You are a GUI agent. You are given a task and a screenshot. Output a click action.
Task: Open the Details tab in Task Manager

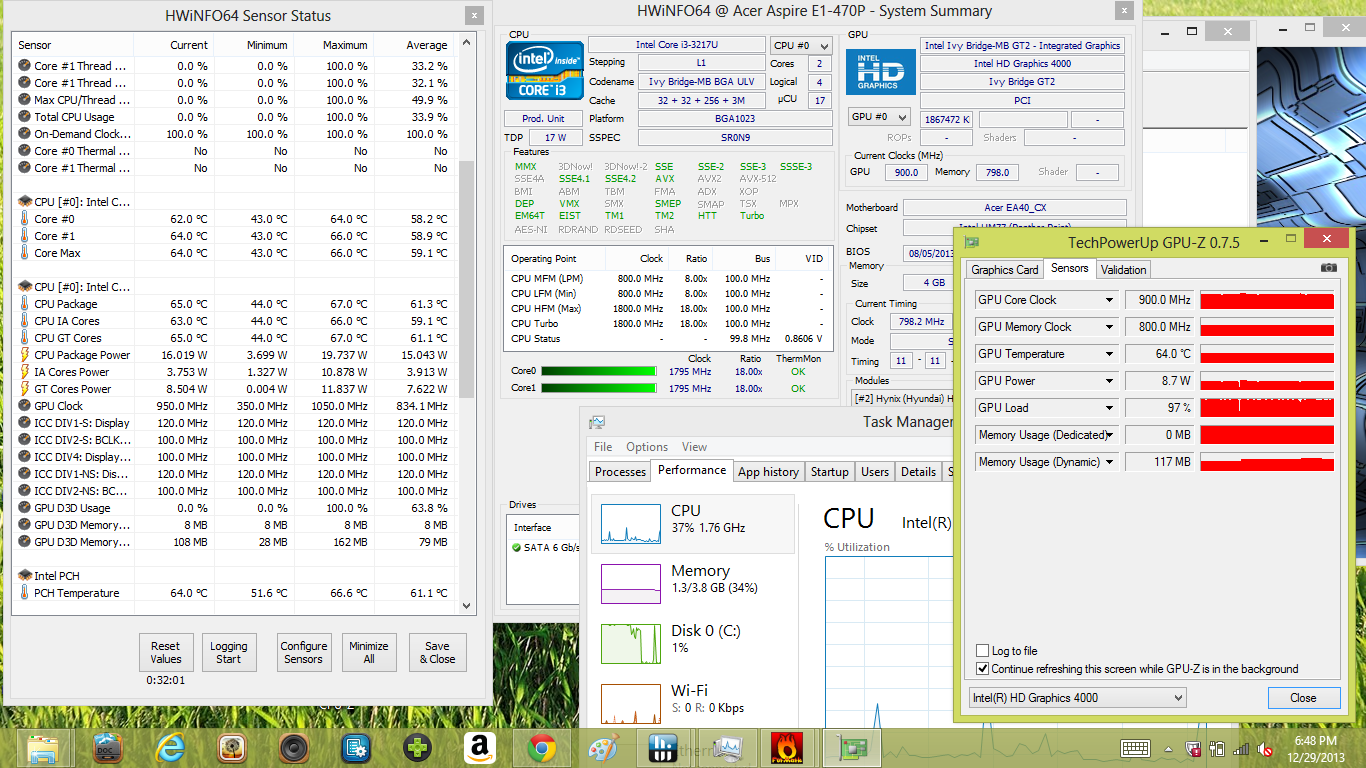click(918, 472)
